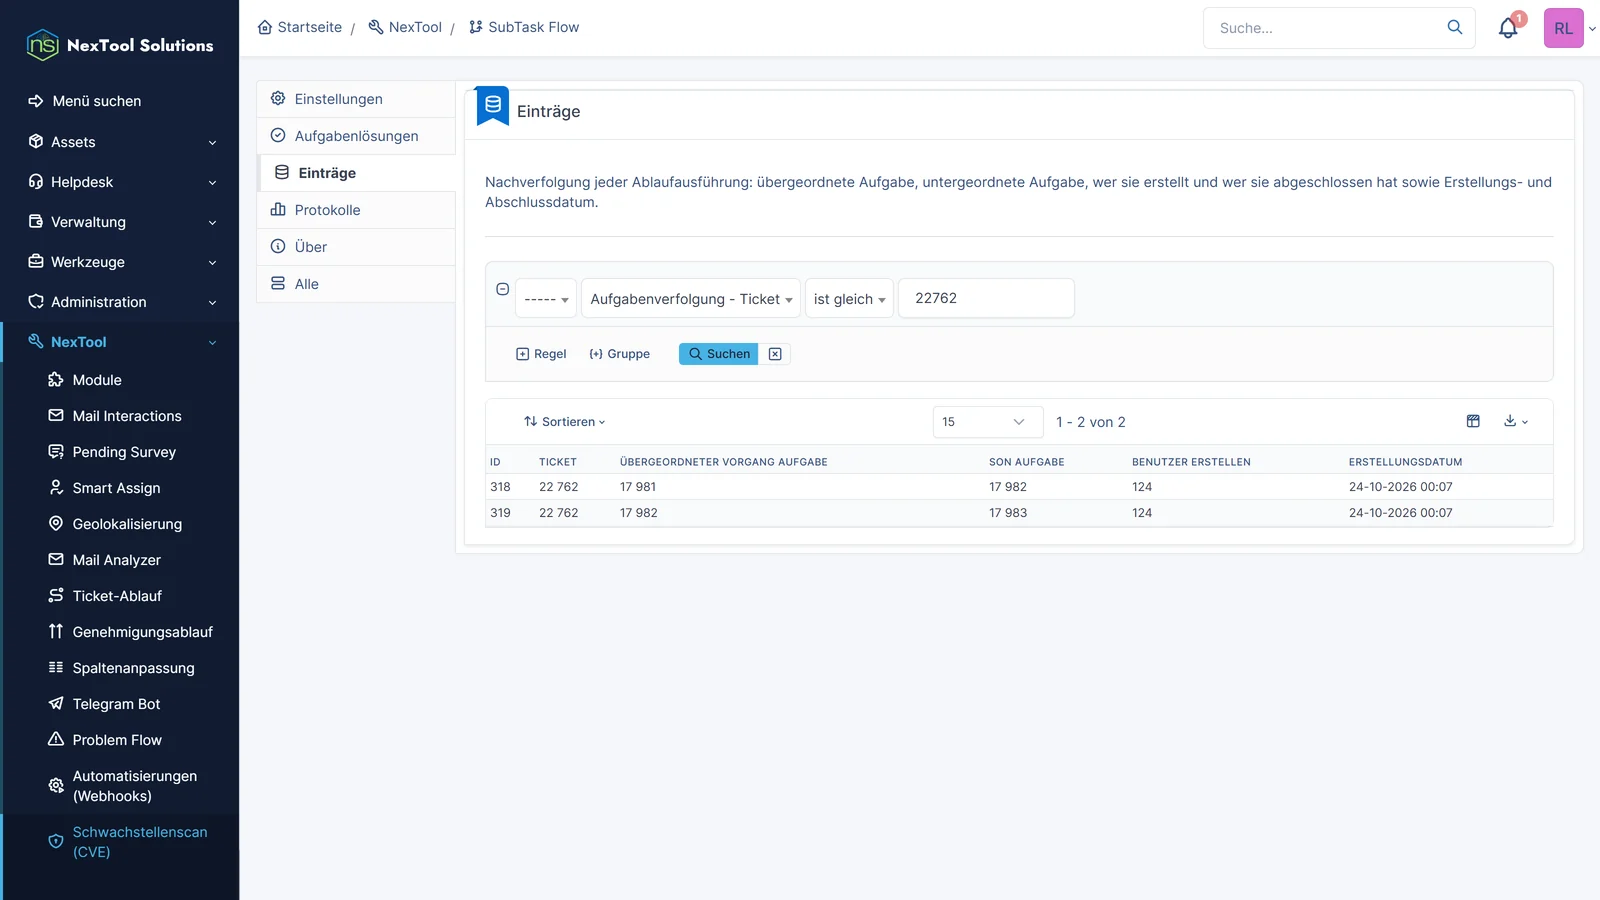The width and height of the screenshot is (1600, 900).
Task: Open the export download menu
Action: point(1516,421)
